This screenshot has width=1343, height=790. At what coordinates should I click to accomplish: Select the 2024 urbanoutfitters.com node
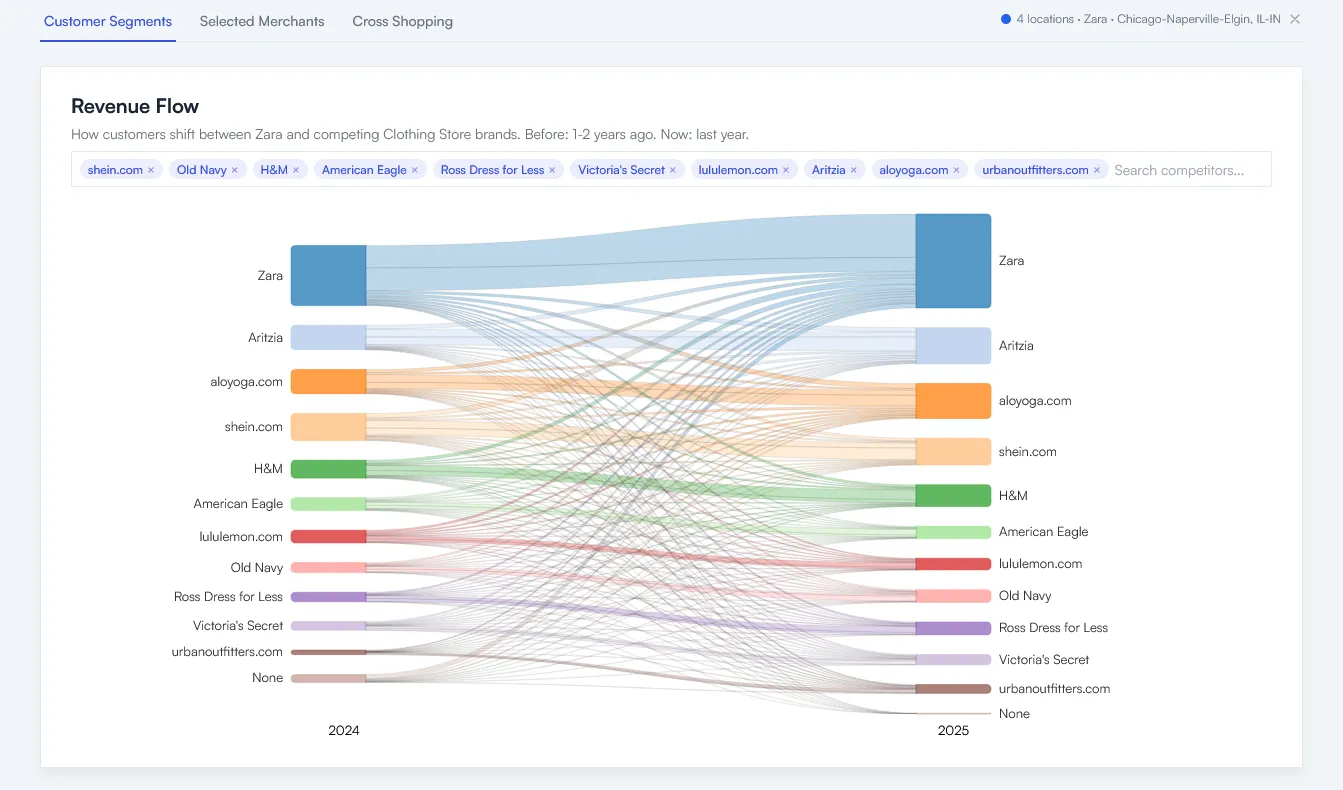pyautogui.click(x=328, y=652)
